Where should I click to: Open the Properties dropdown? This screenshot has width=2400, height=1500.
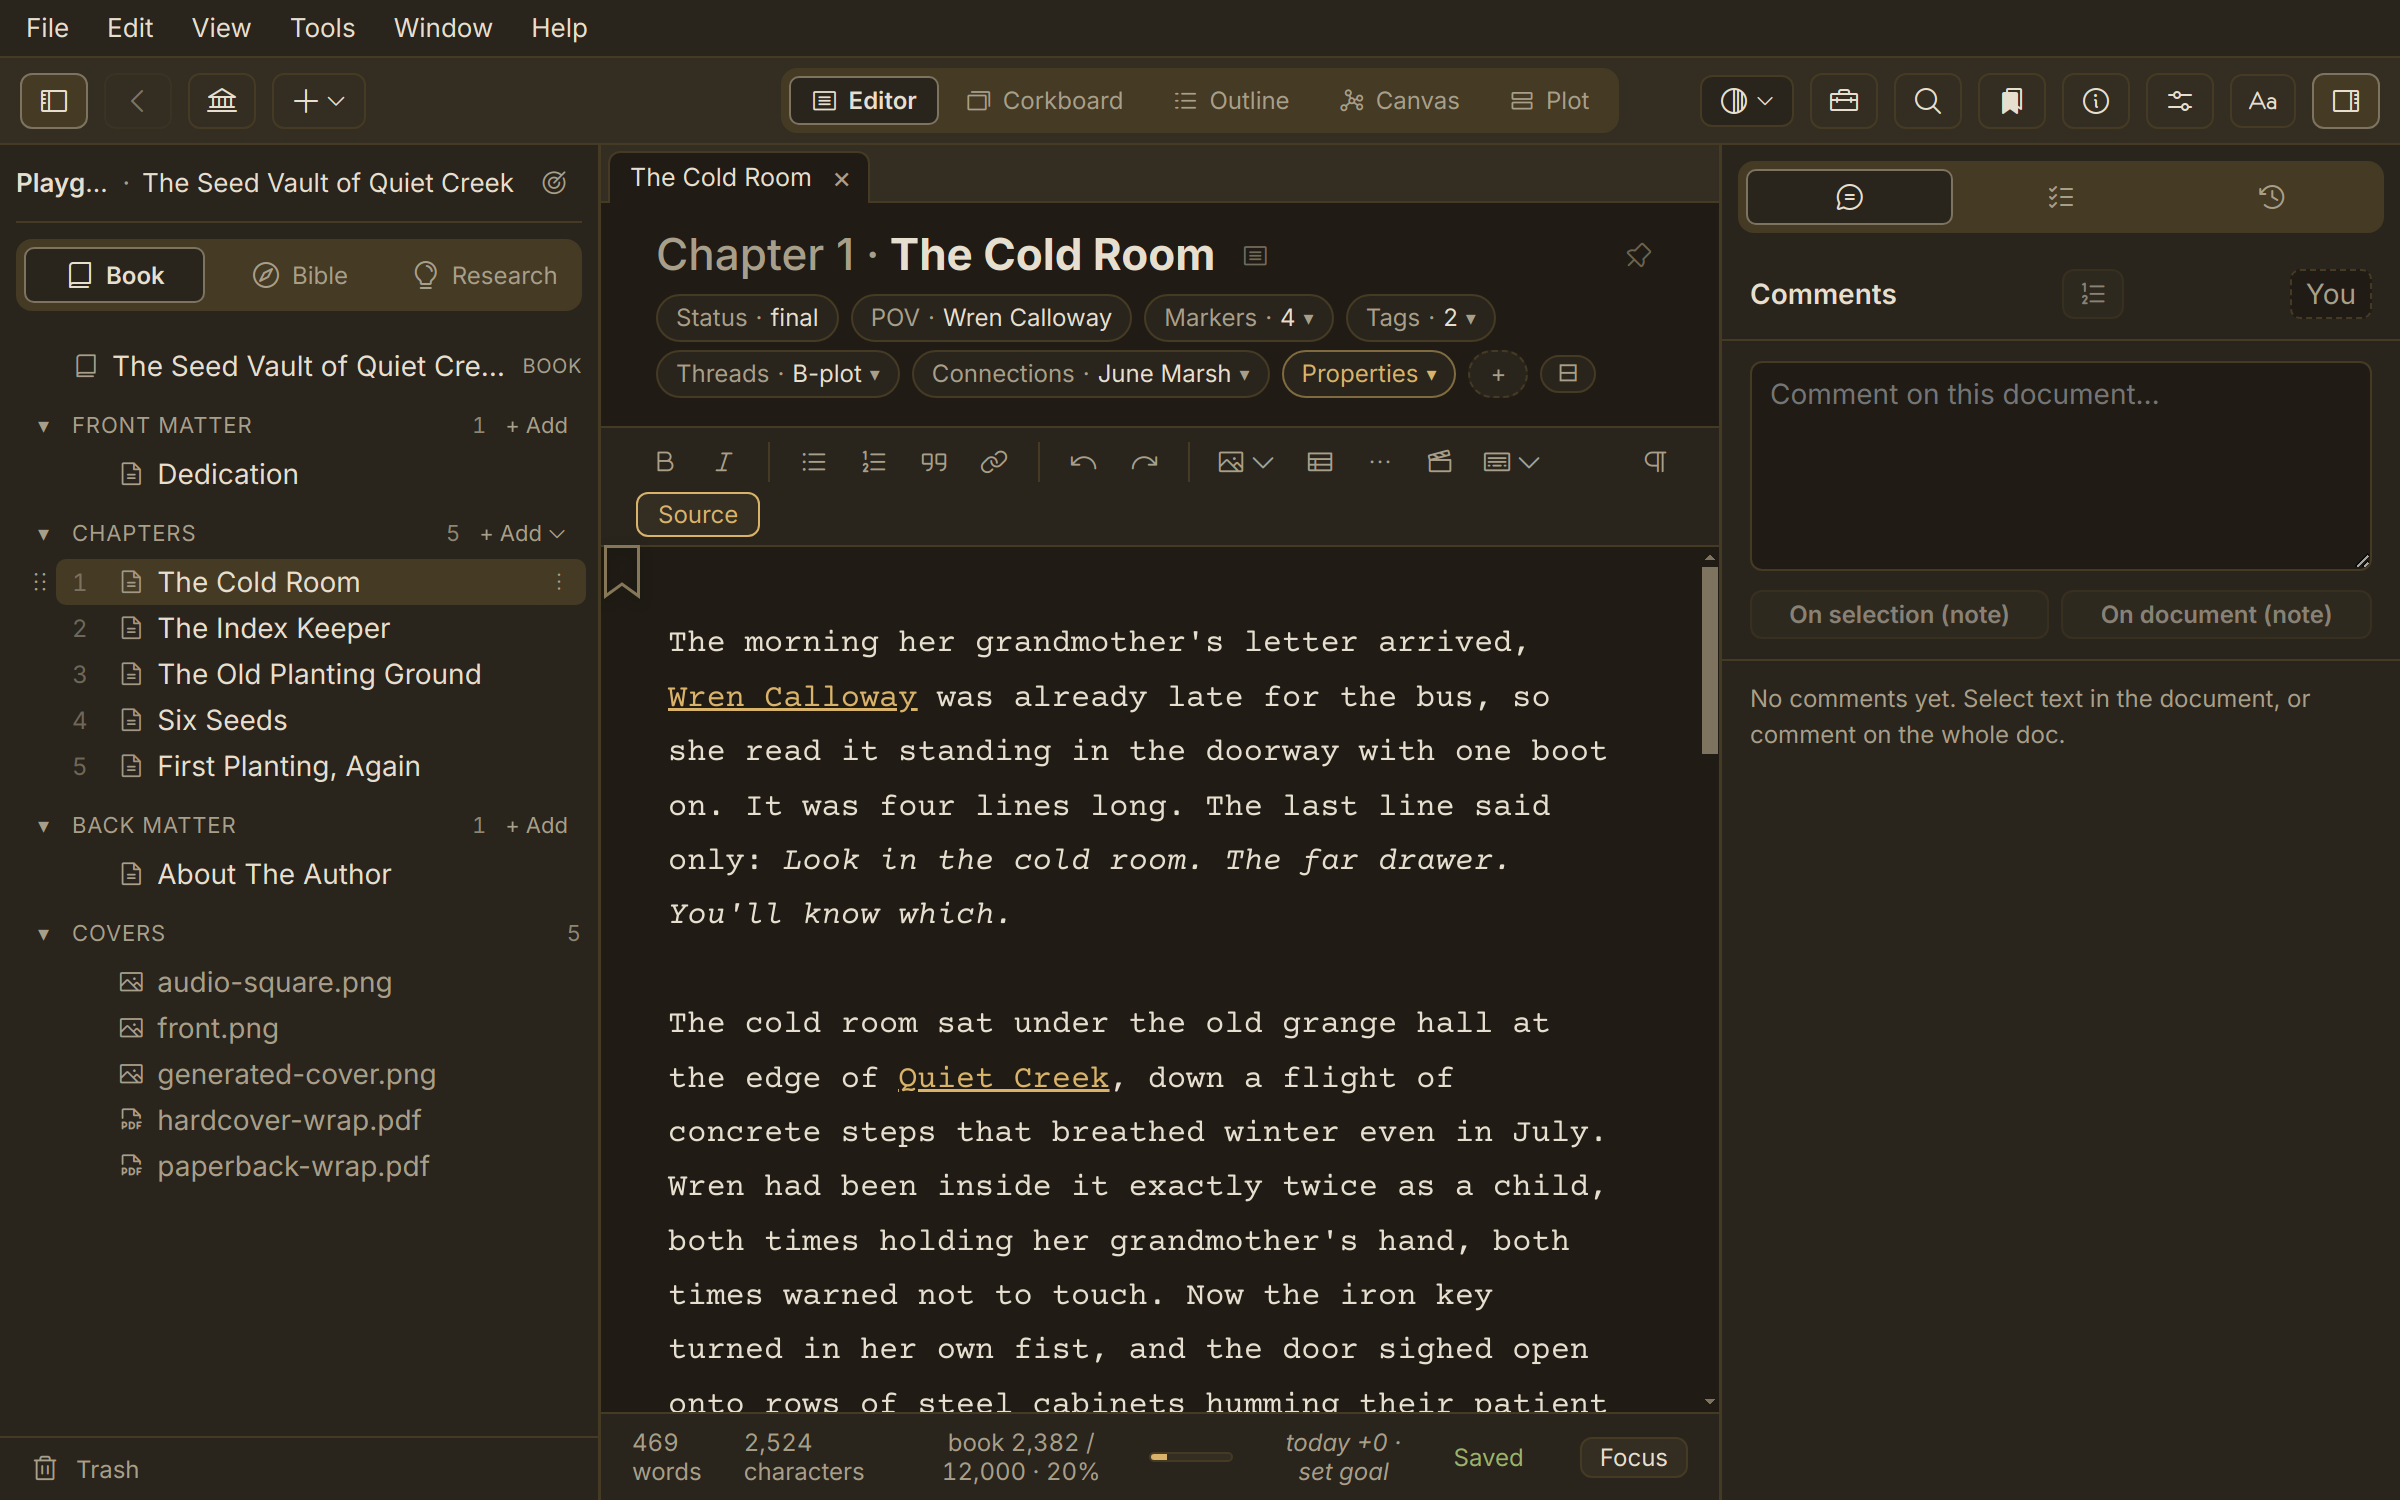(1369, 374)
